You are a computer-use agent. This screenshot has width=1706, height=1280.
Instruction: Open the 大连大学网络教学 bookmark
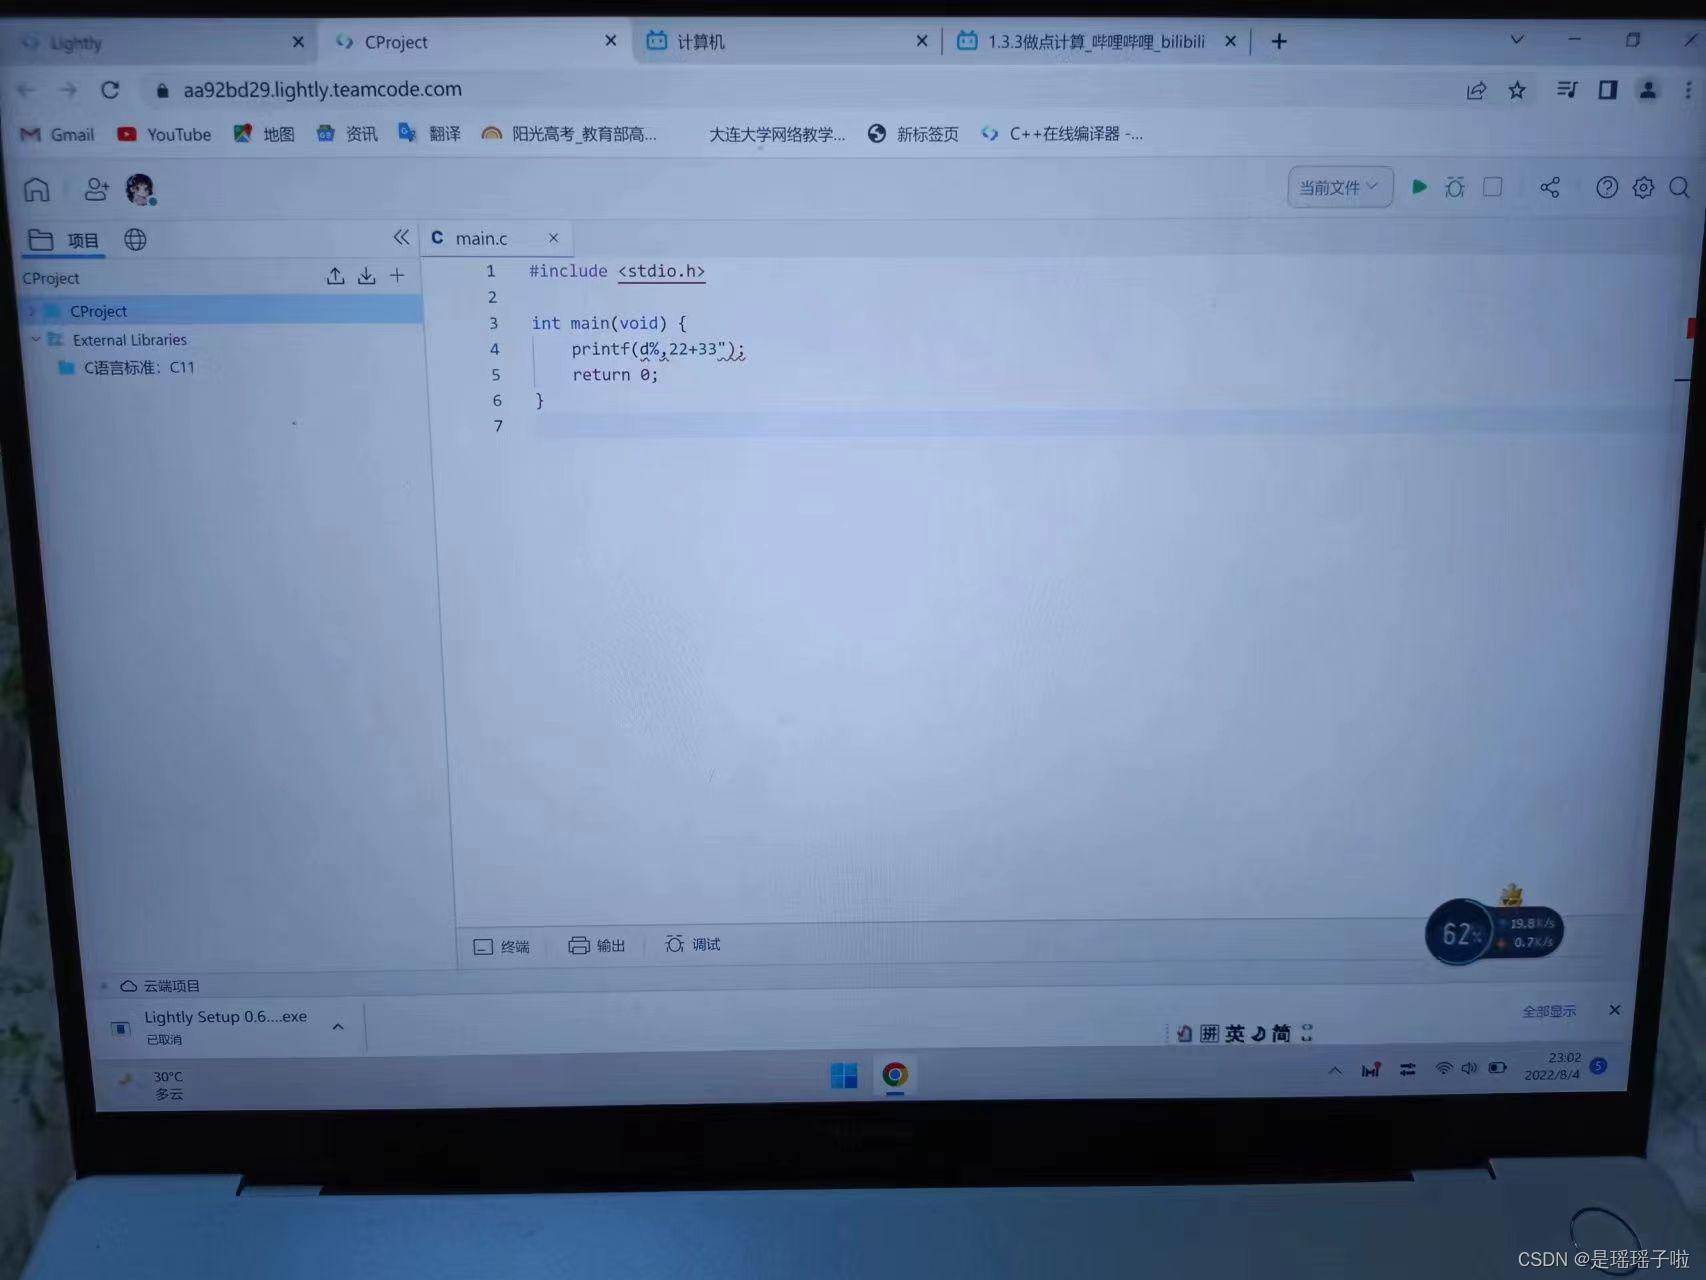point(776,134)
